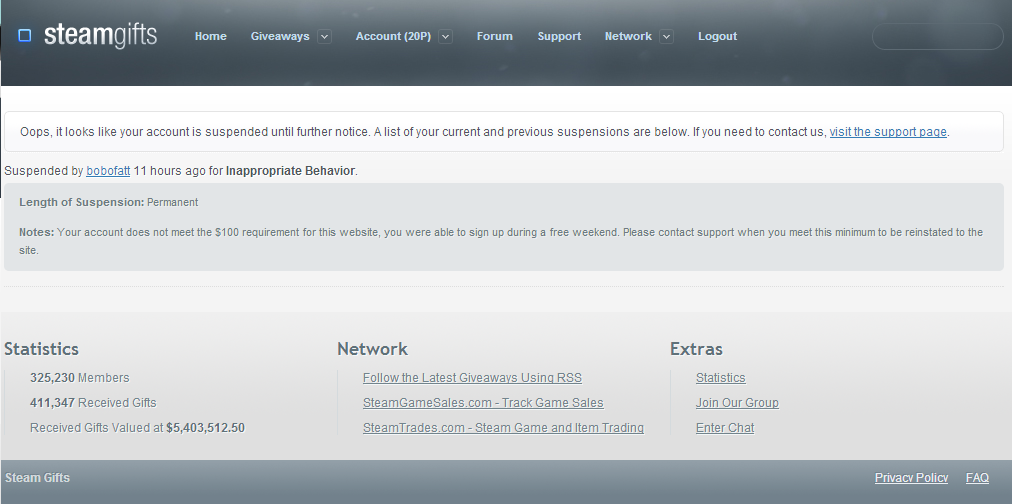Click the 'Statistics' section heading
The height and width of the screenshot is (504, 1012).
coord(41,348)
